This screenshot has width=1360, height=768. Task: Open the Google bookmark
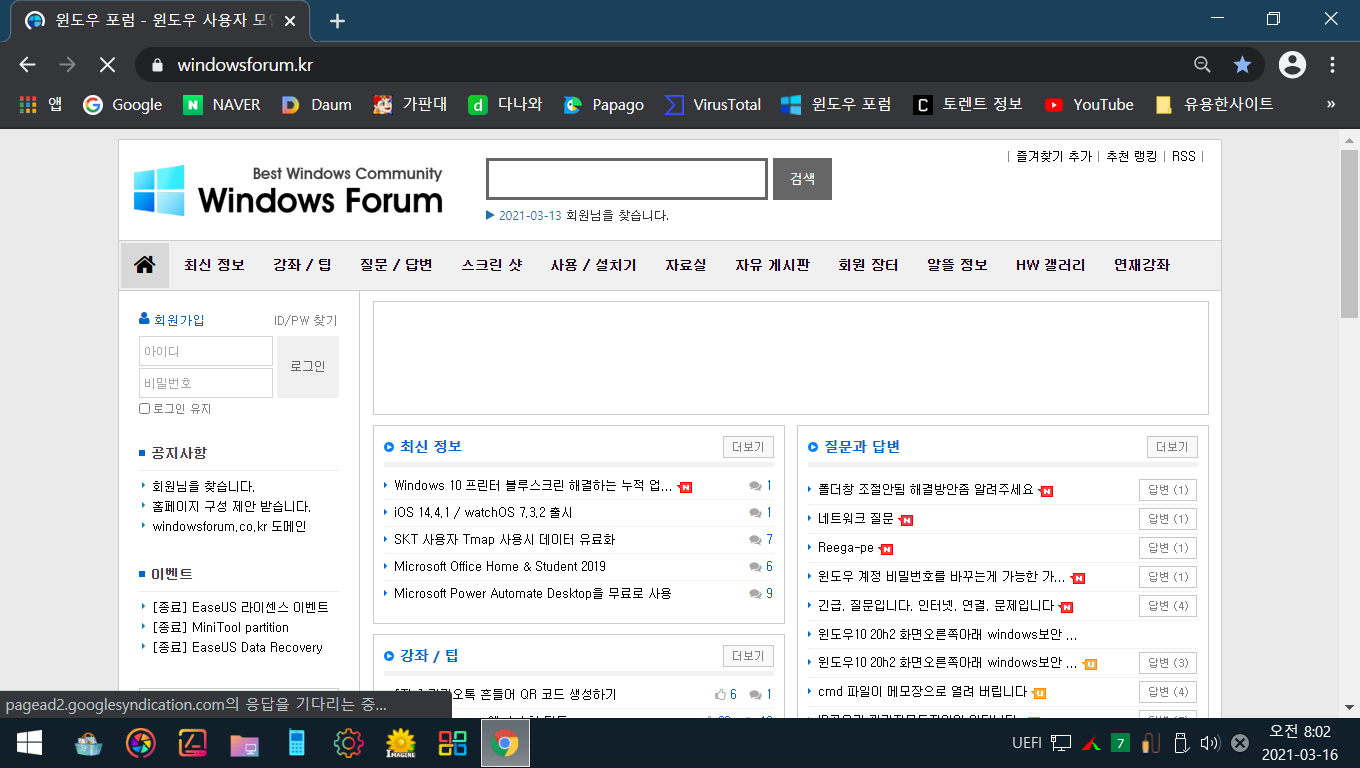(x=123, y=104)
